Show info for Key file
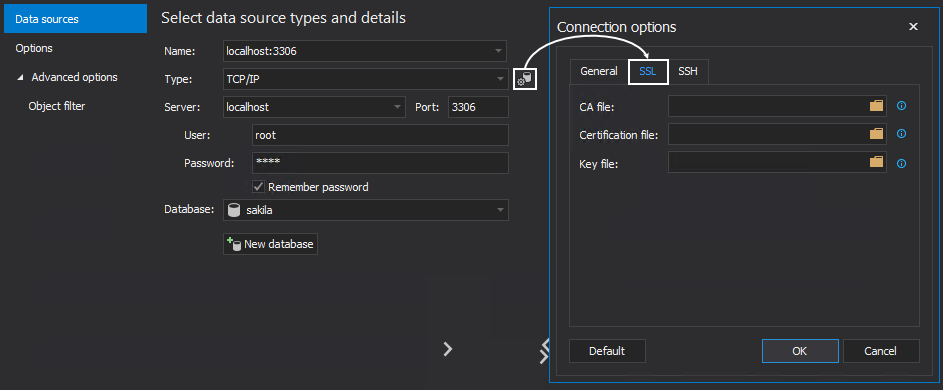The image size is (943, 390). click(x=901, y=163)
